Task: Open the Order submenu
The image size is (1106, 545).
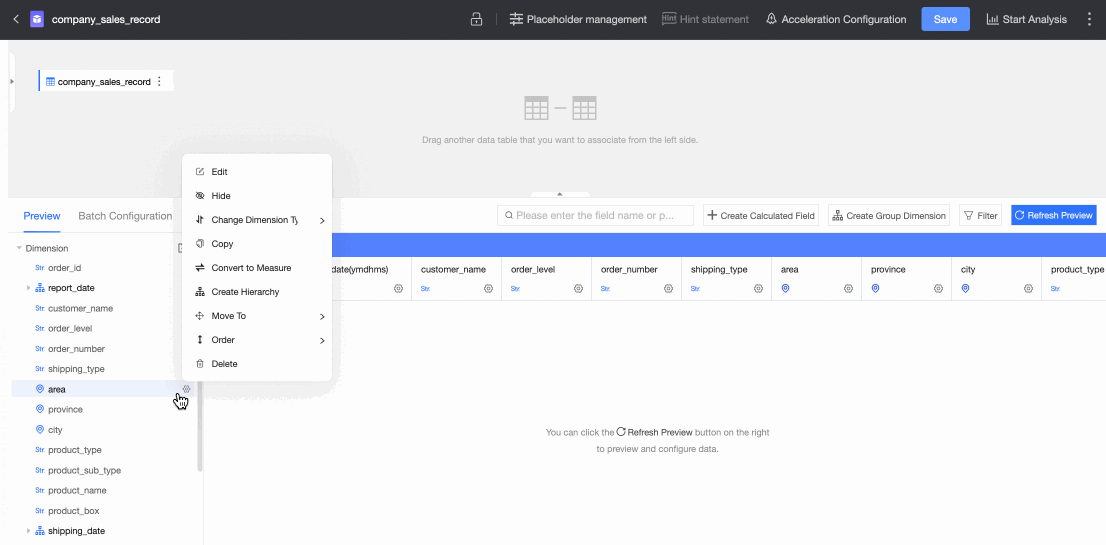Action: [257, 340]
